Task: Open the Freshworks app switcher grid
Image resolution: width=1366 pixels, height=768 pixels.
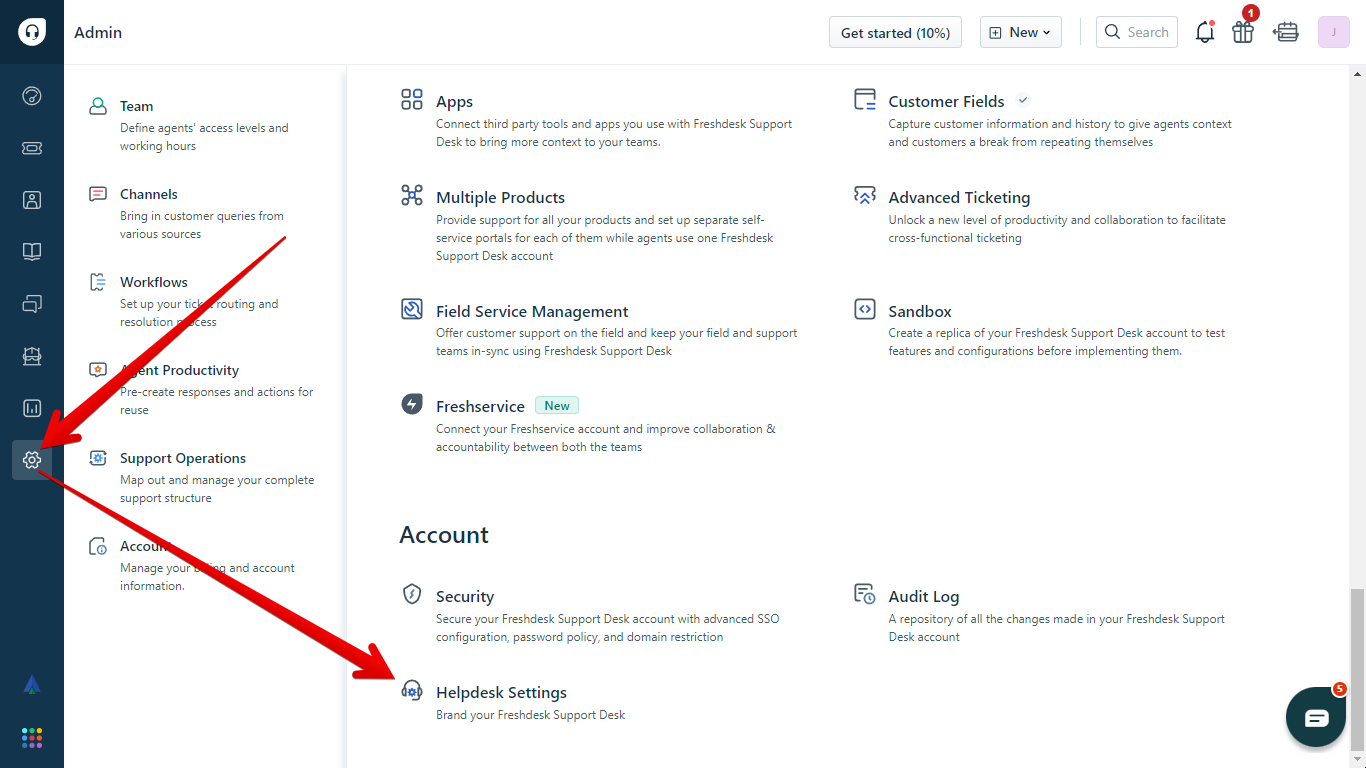Action: [32, 738]
